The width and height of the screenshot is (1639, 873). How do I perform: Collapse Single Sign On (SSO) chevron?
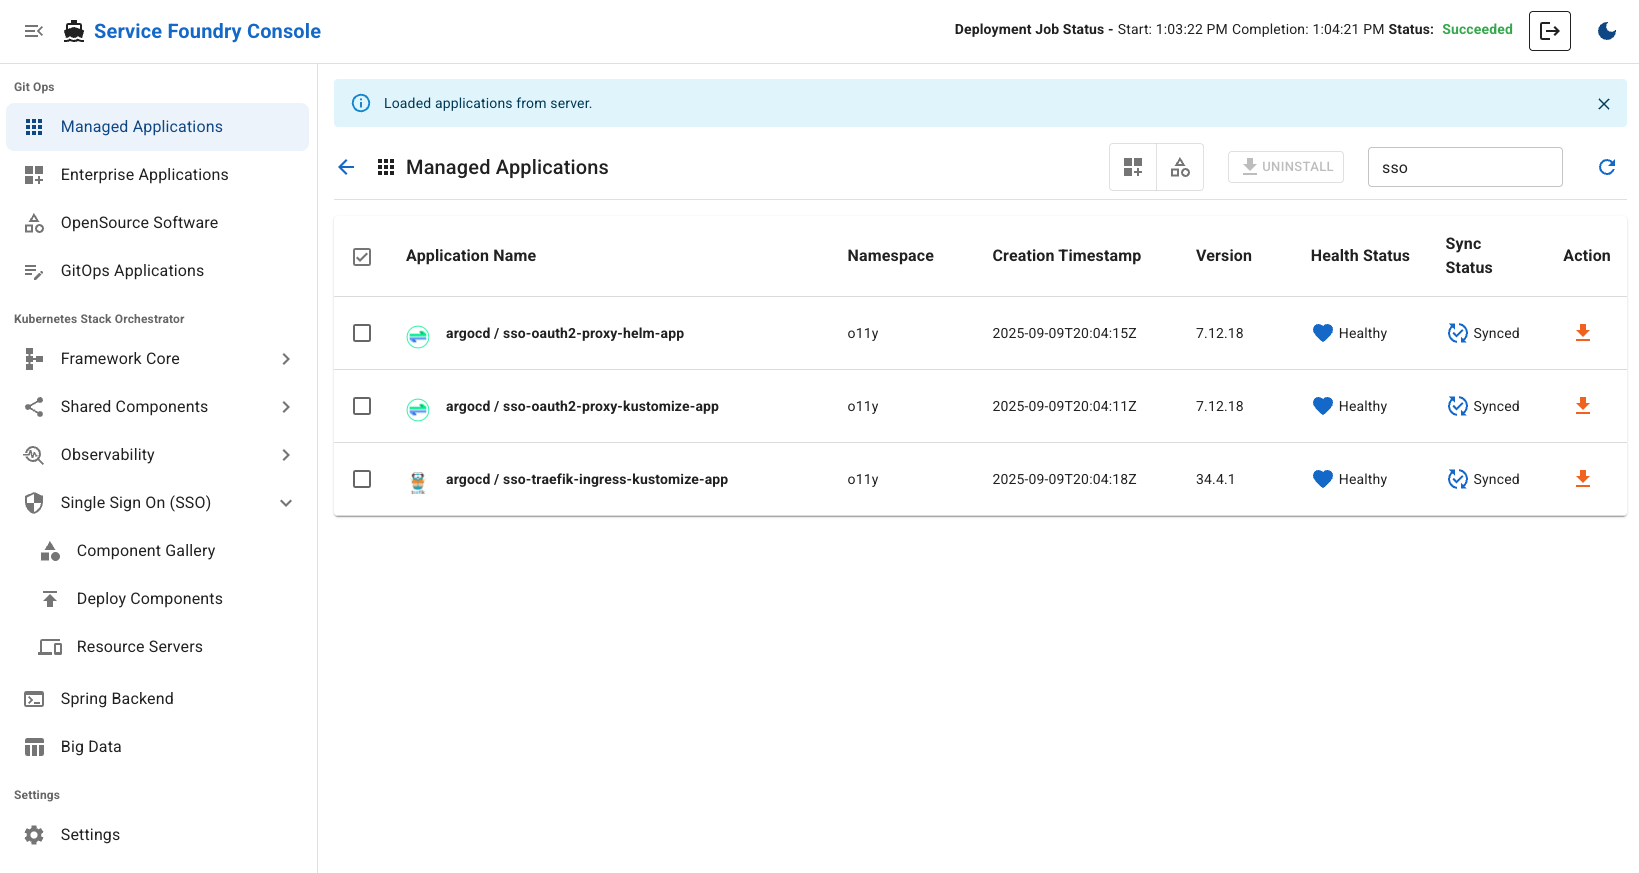click(286, 503)
